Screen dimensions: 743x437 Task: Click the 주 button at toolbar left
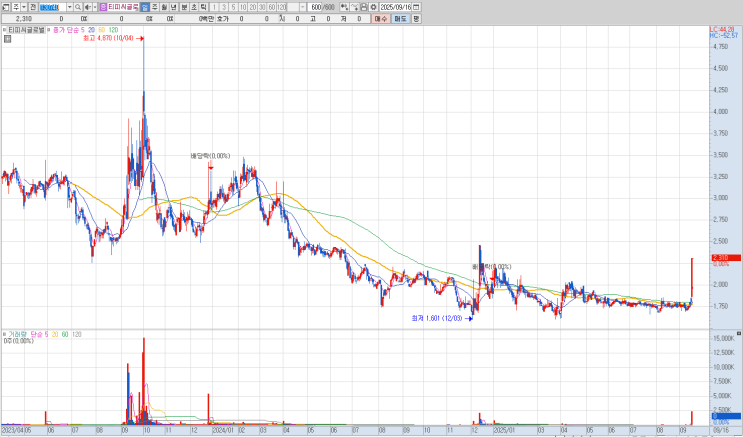pos(16,7)
